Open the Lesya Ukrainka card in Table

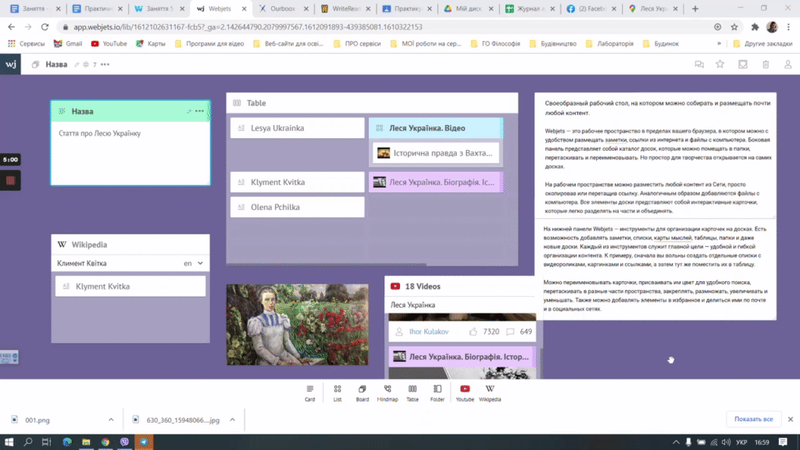coord(296,128)
